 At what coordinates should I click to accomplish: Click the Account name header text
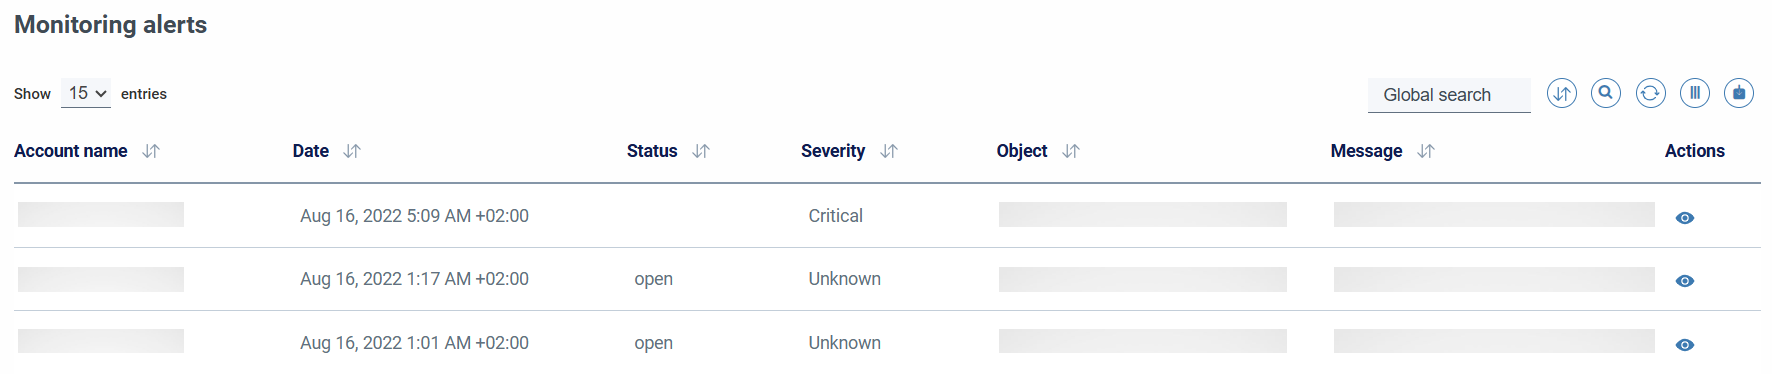coord(71,151)
